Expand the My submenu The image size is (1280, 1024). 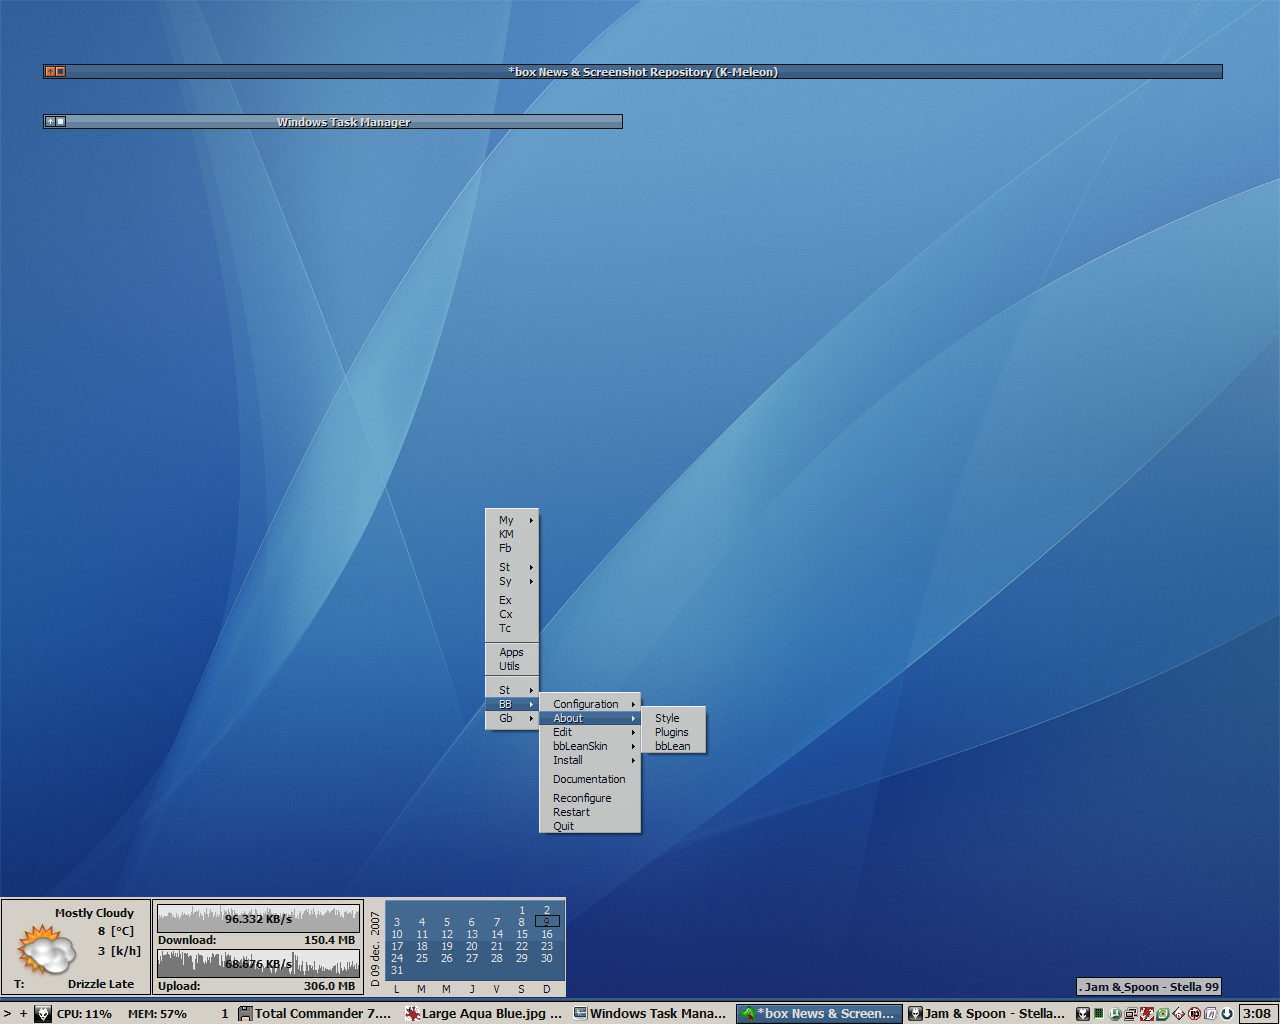tap(512, 520)
